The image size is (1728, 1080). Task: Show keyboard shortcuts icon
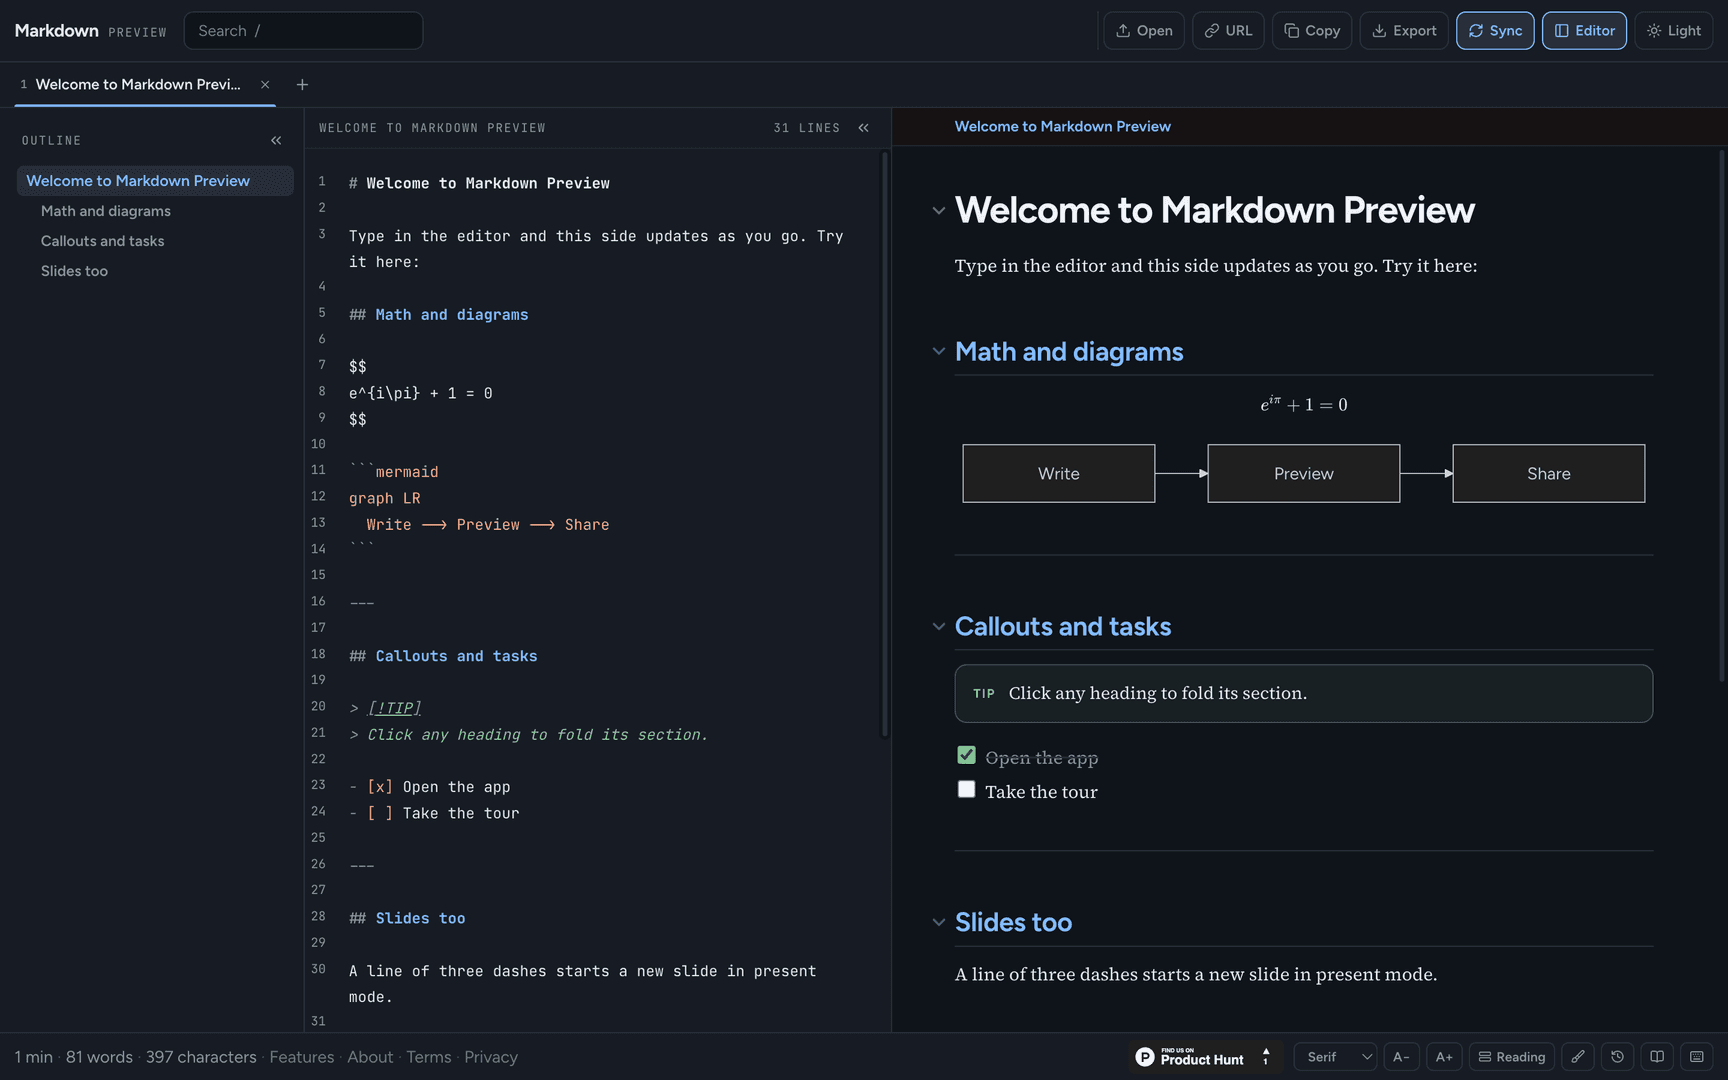(1697, 1057)
